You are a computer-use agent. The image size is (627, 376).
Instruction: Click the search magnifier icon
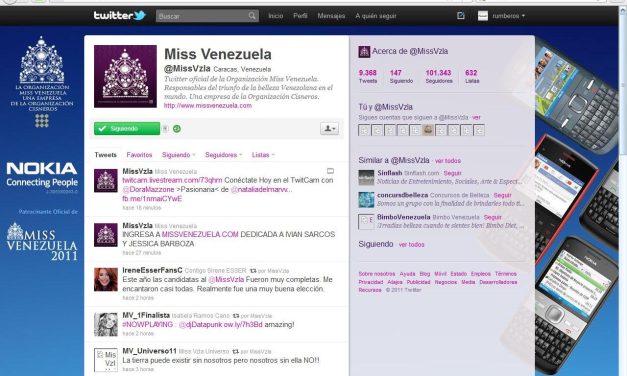click(x=252, y=16)
